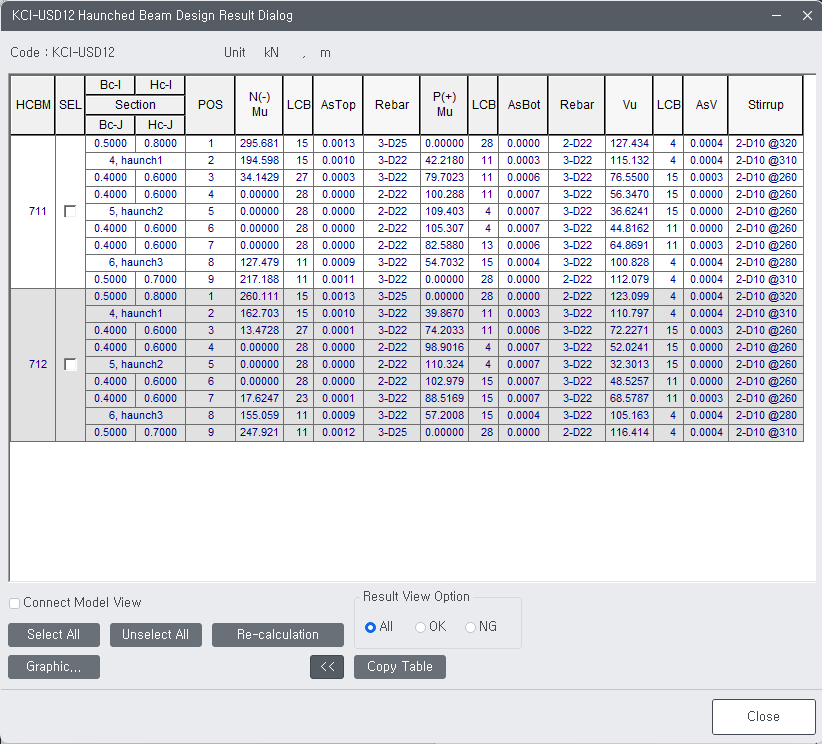Run Re-calculation
Screen dimensions: 822x744
[x=278, y=635]
